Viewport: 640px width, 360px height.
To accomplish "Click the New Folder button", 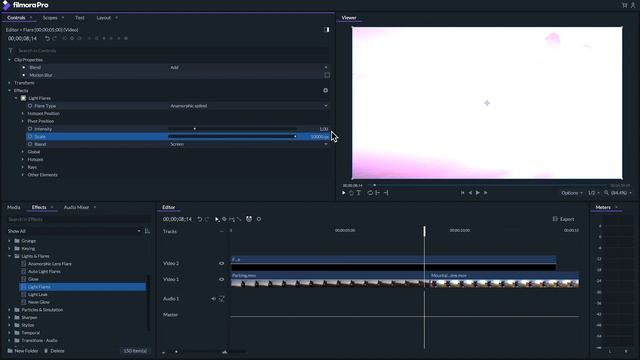I will click(x=23, y=351).
